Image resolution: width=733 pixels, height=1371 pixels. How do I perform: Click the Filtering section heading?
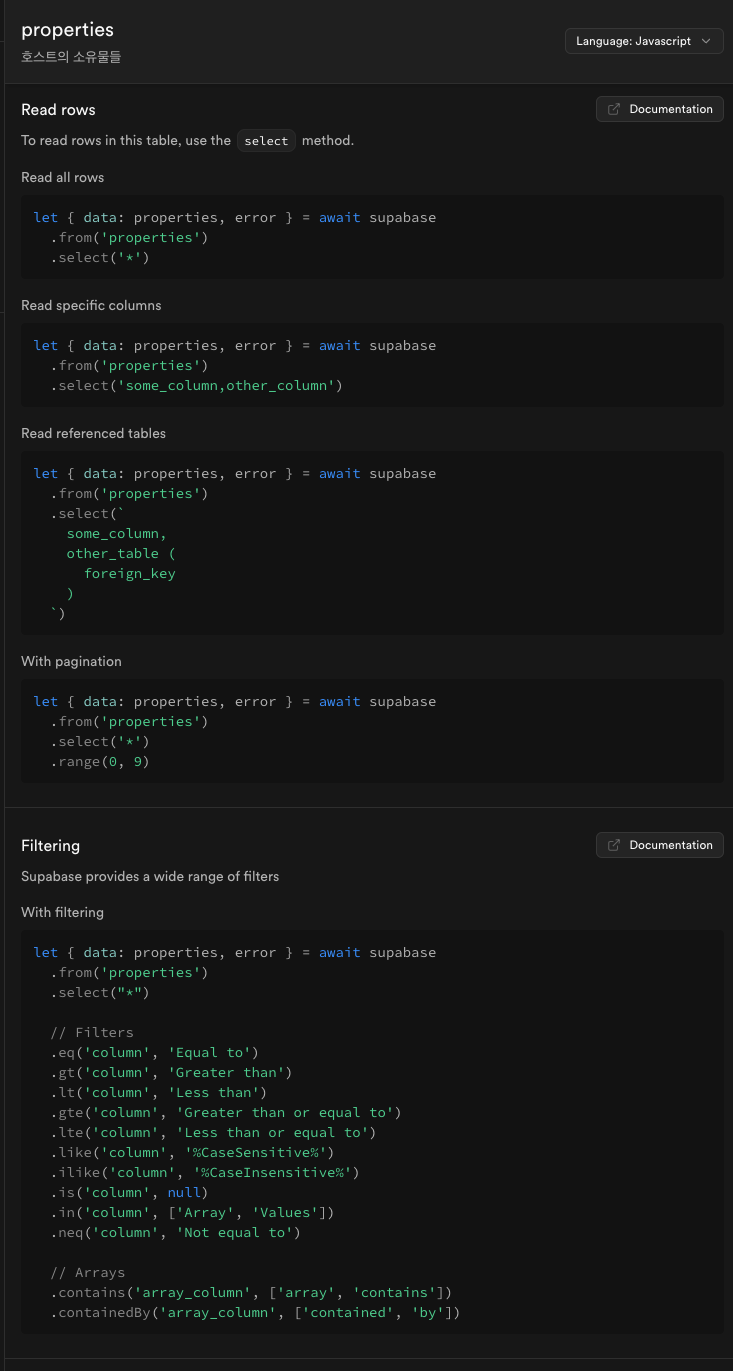[51, 845]
